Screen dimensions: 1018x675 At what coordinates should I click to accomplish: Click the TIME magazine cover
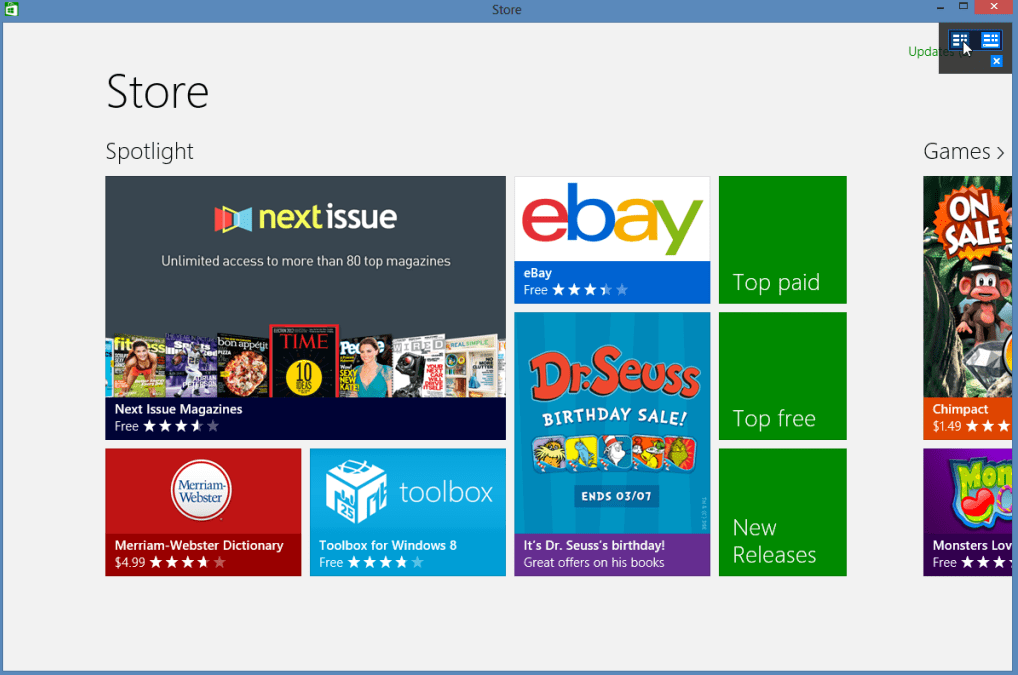[x=304, y=361]
